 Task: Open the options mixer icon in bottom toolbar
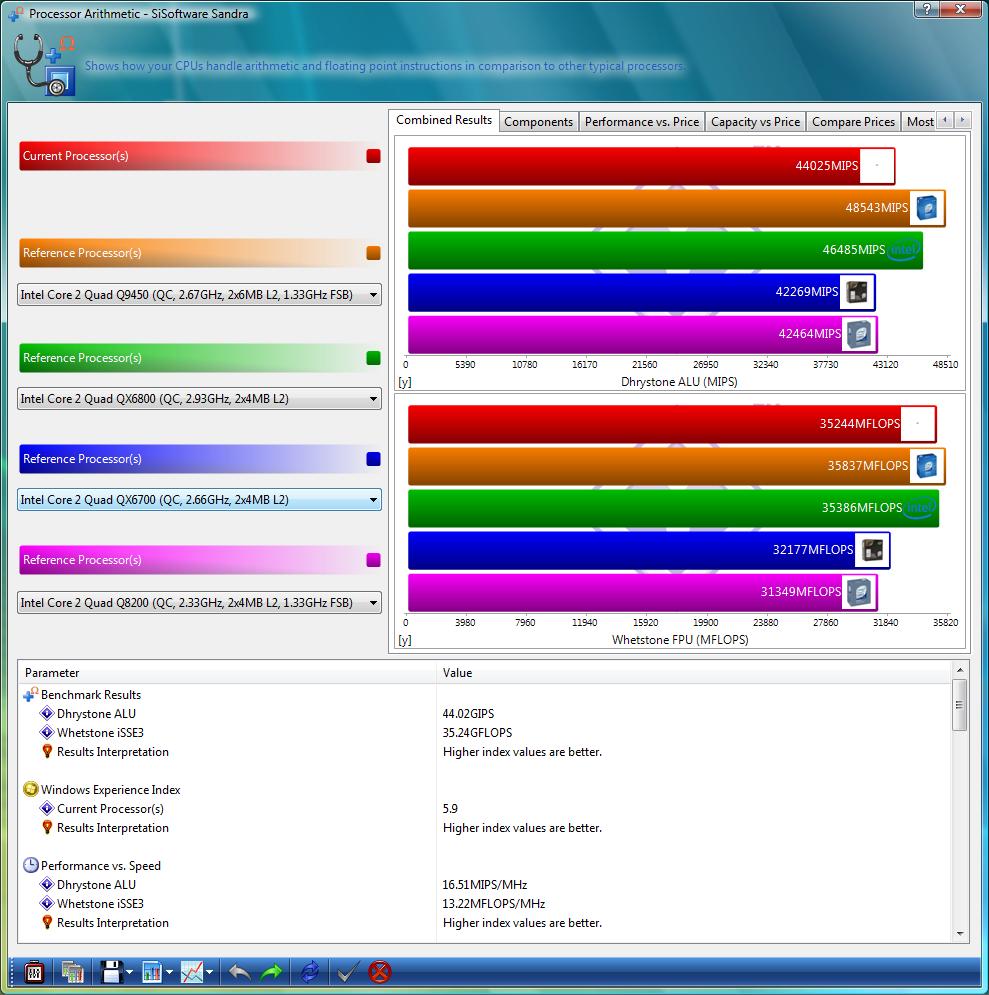pyautogui.click(x=34, y=972)
